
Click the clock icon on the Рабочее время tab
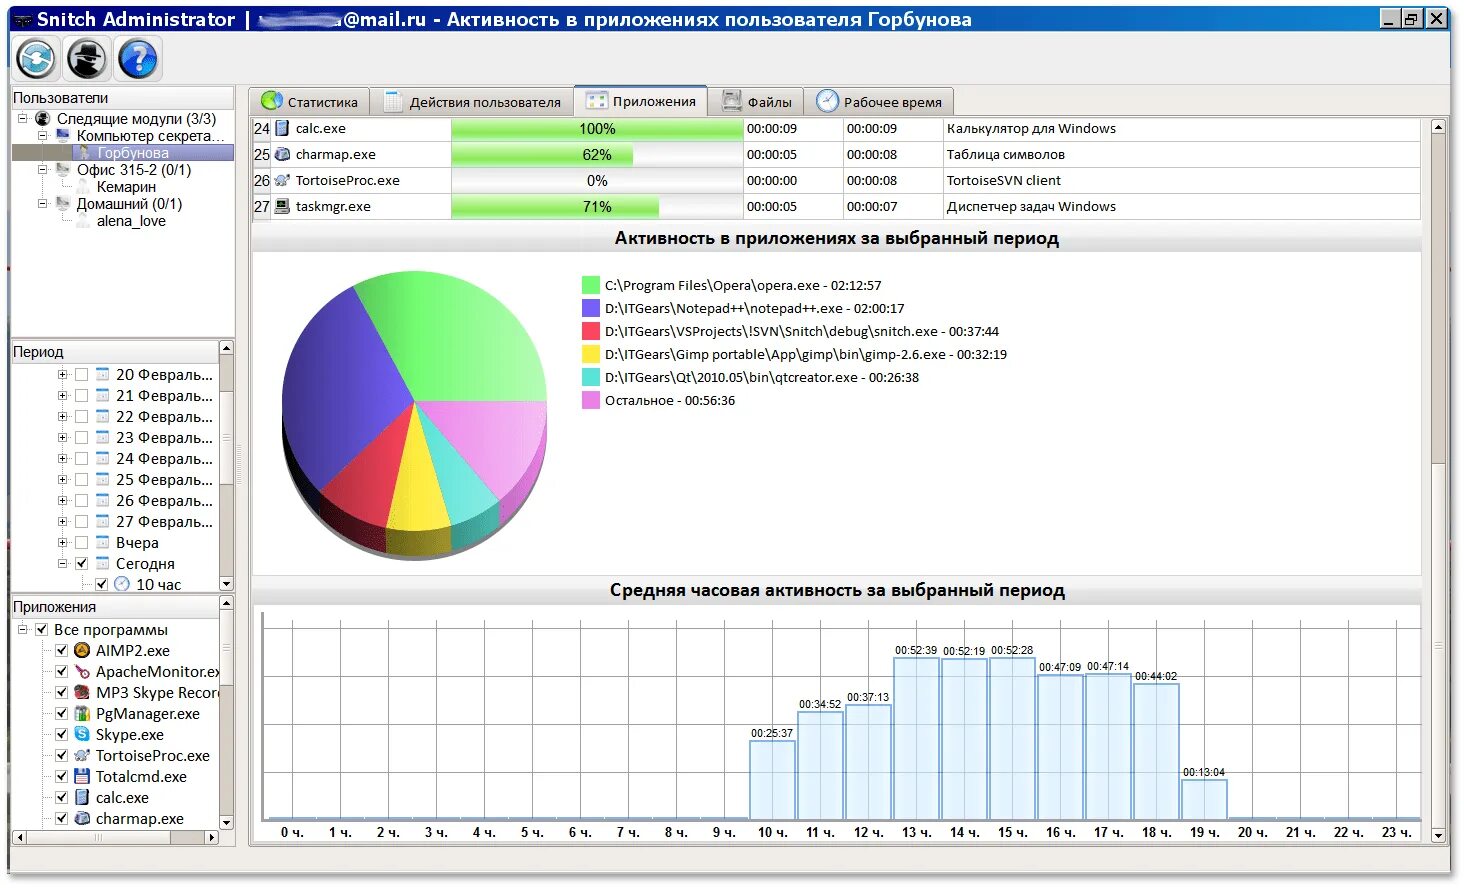click(828, 101)
